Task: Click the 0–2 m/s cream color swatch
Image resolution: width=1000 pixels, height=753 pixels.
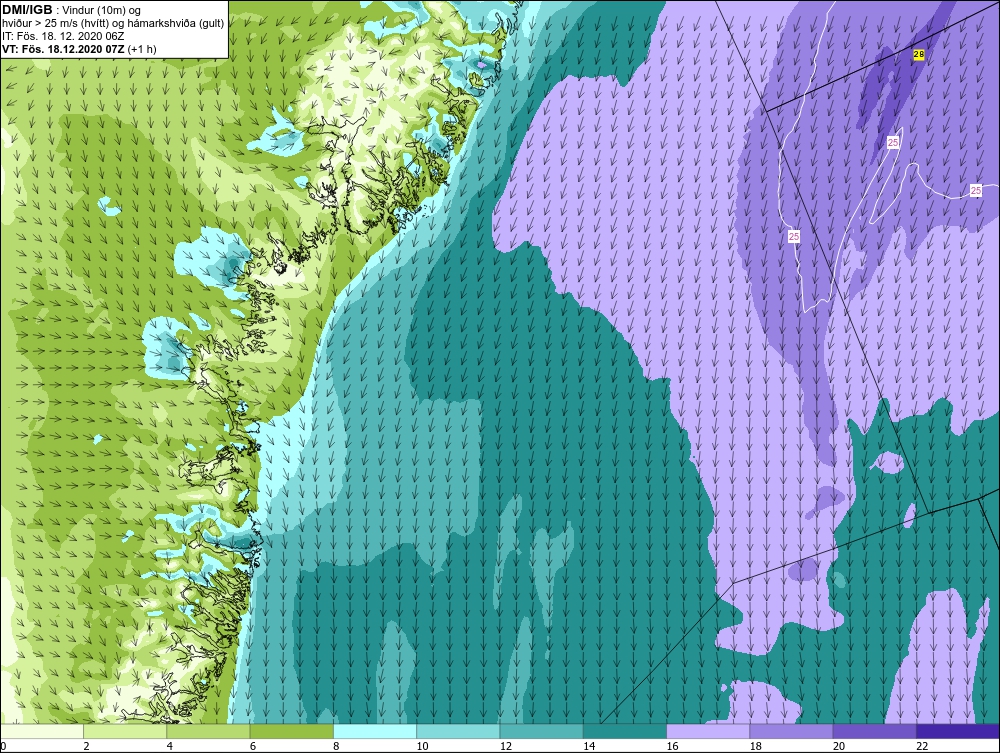Action: coord(41,731)
